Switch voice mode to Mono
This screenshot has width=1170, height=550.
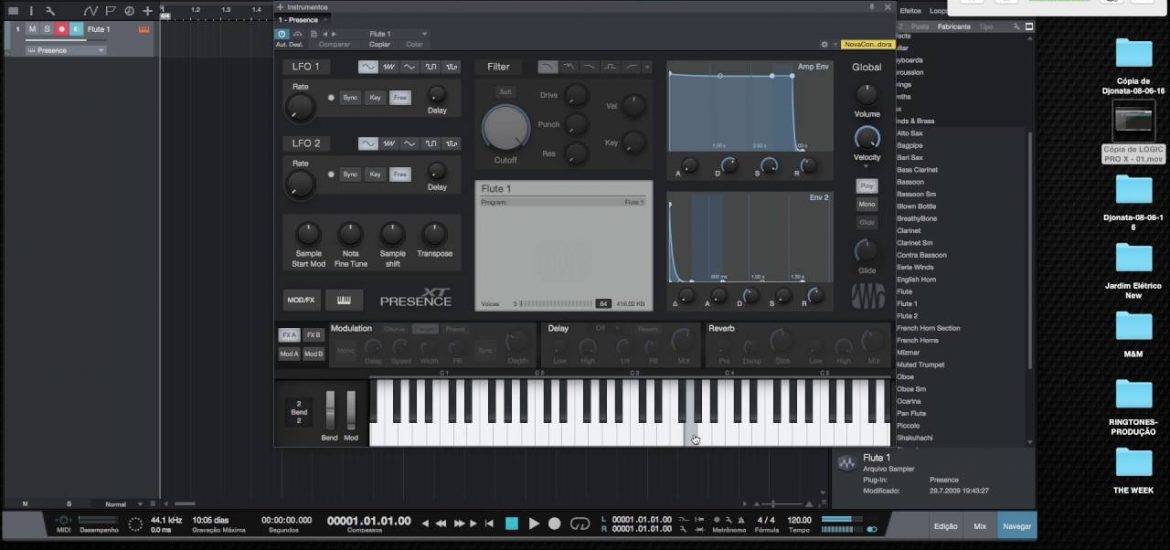point(866,204)
